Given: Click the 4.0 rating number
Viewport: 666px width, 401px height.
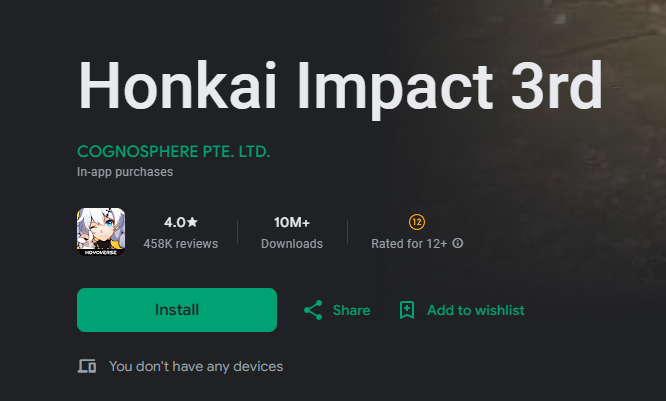Looking at the screenshot, I should click(175, 222).
